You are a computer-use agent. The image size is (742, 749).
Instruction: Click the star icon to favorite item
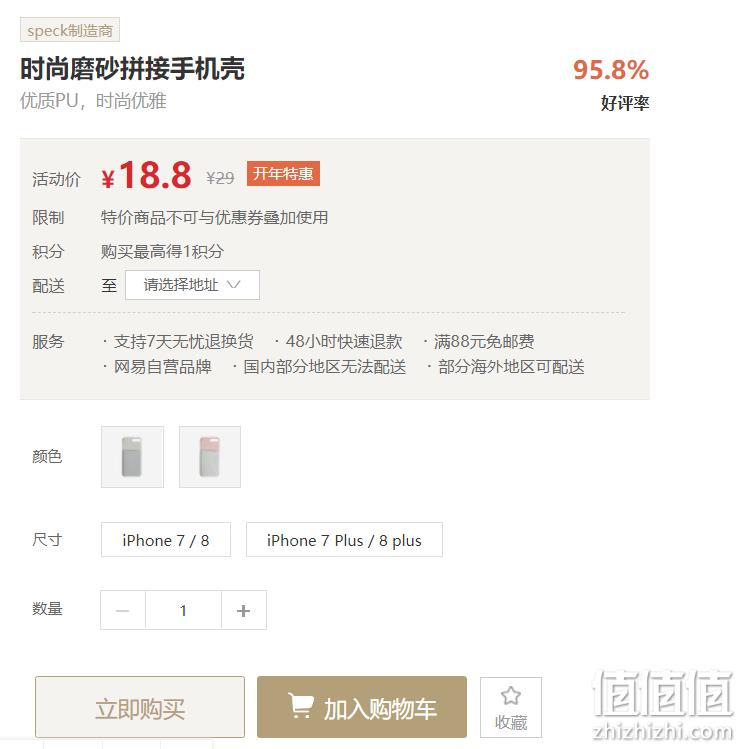(510, 696)
